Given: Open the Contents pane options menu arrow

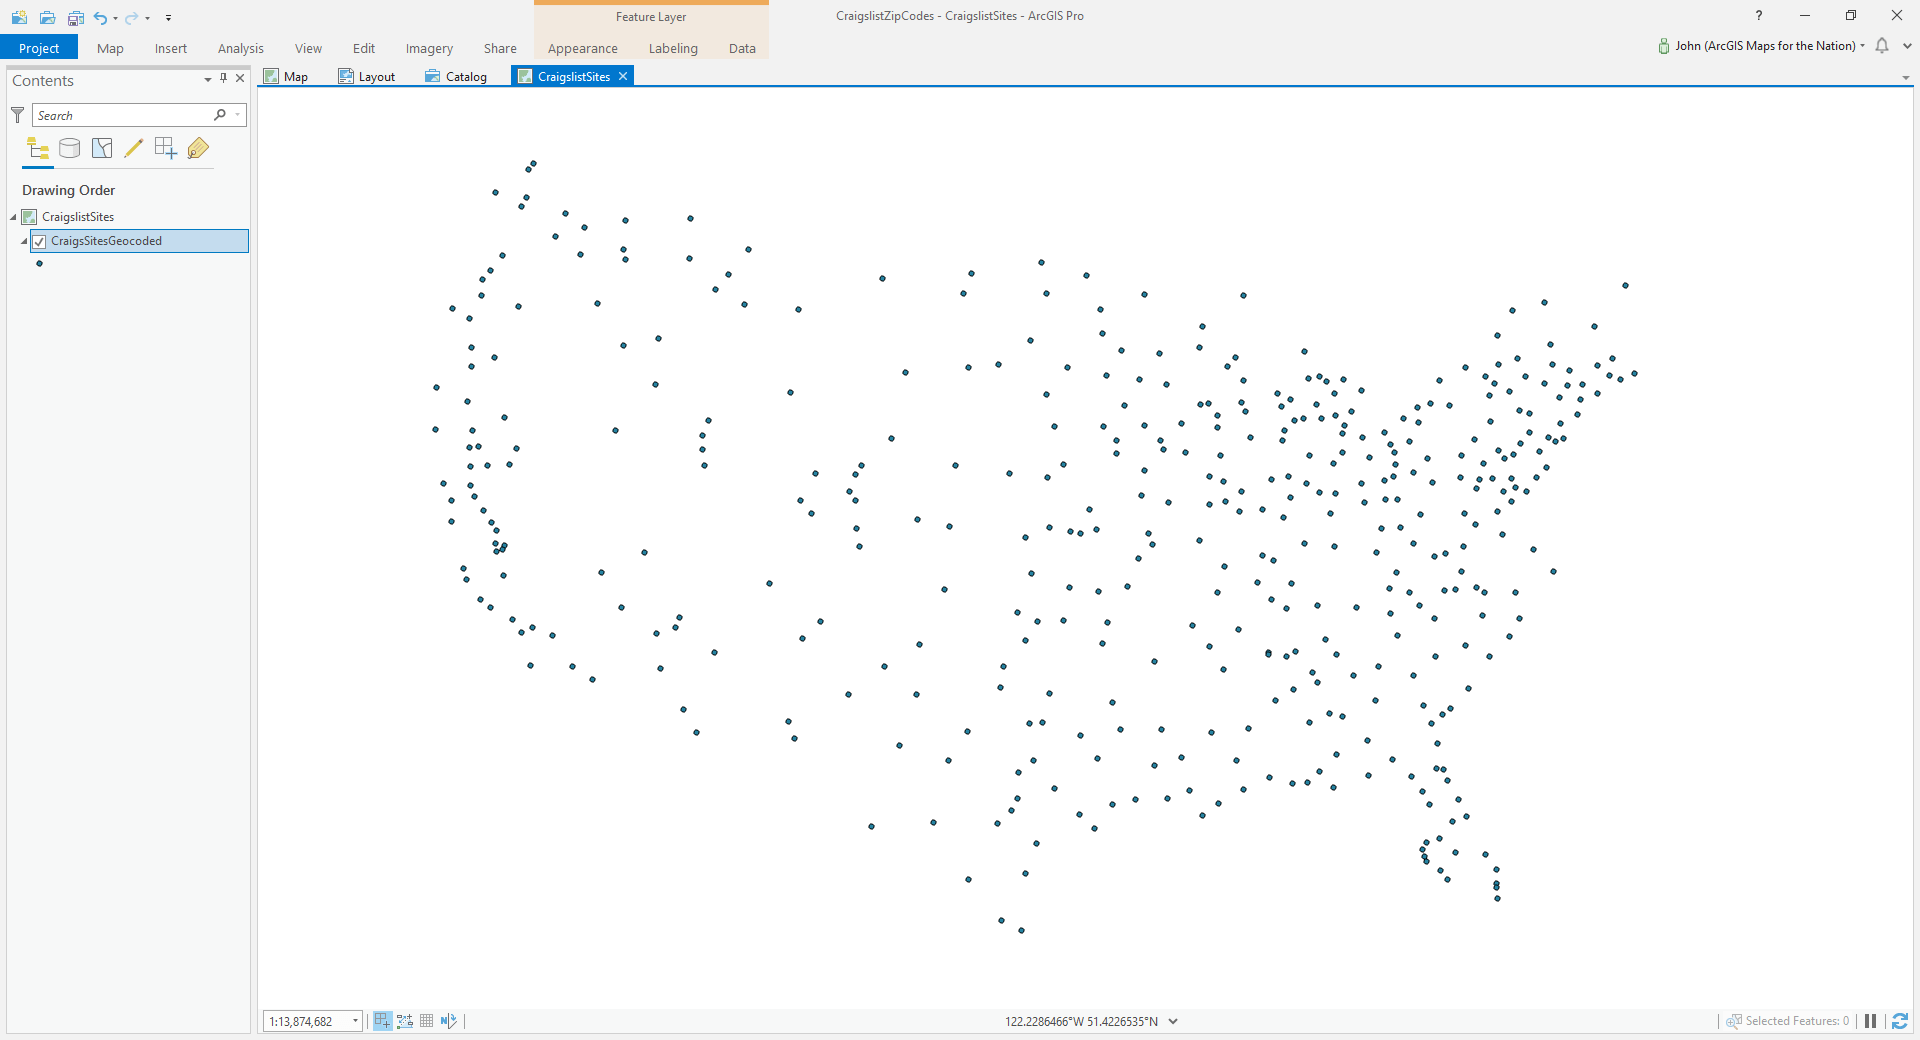Looking at the screenshot, I should (207, 79).
